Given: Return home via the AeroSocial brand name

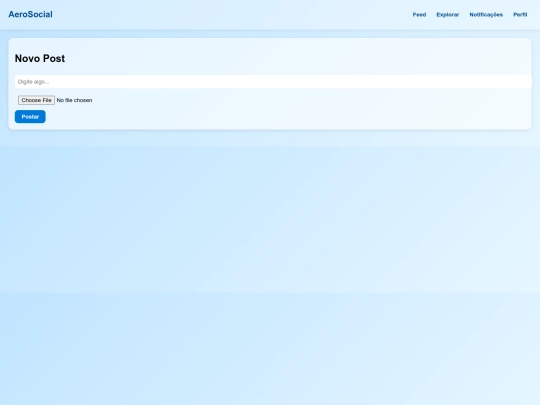Looking at the screenshot, I should (30, 14).
